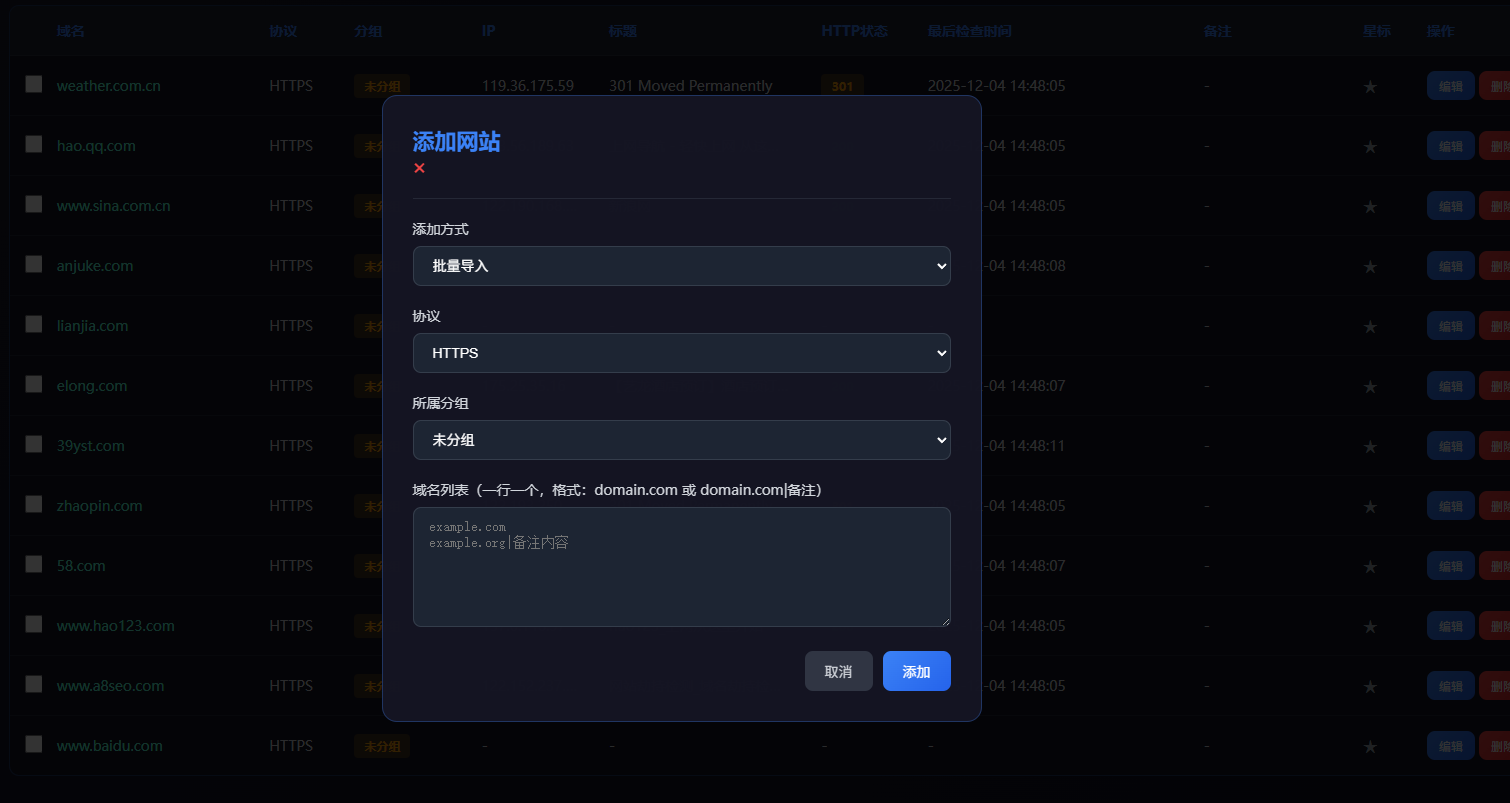
Task: Click 编辑 button for www.baidu.com
Action: [x=1450, y=746]
